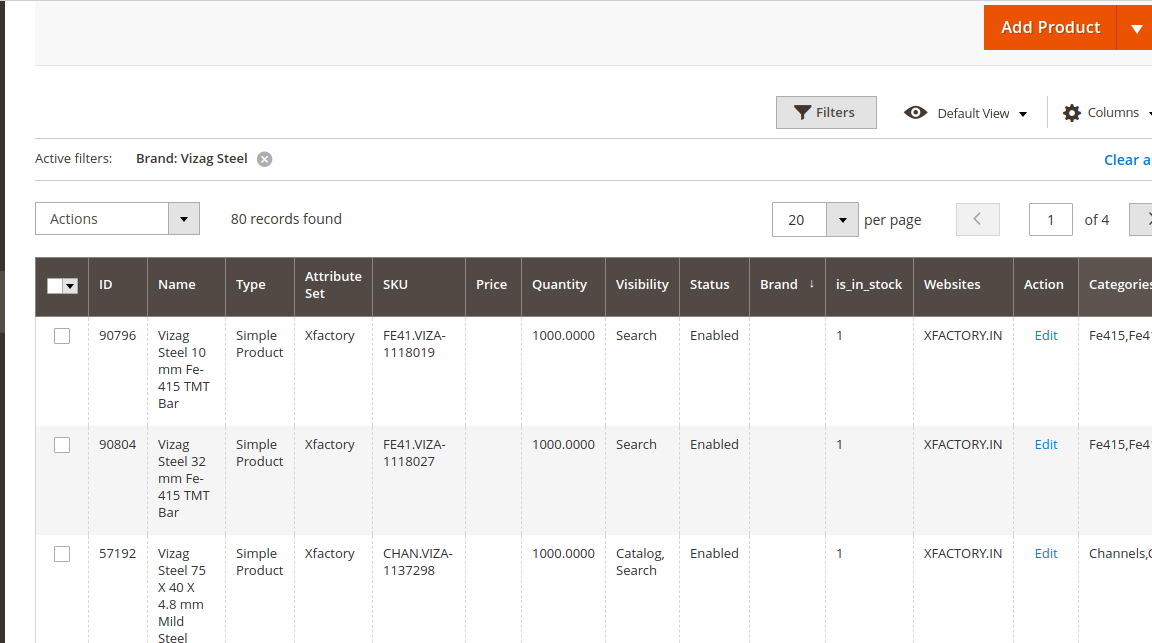Sort by Websites column header
Image resolution: width=1152 pixels, height=643 pixels.
pyautogui.click(x=963, y=285)
